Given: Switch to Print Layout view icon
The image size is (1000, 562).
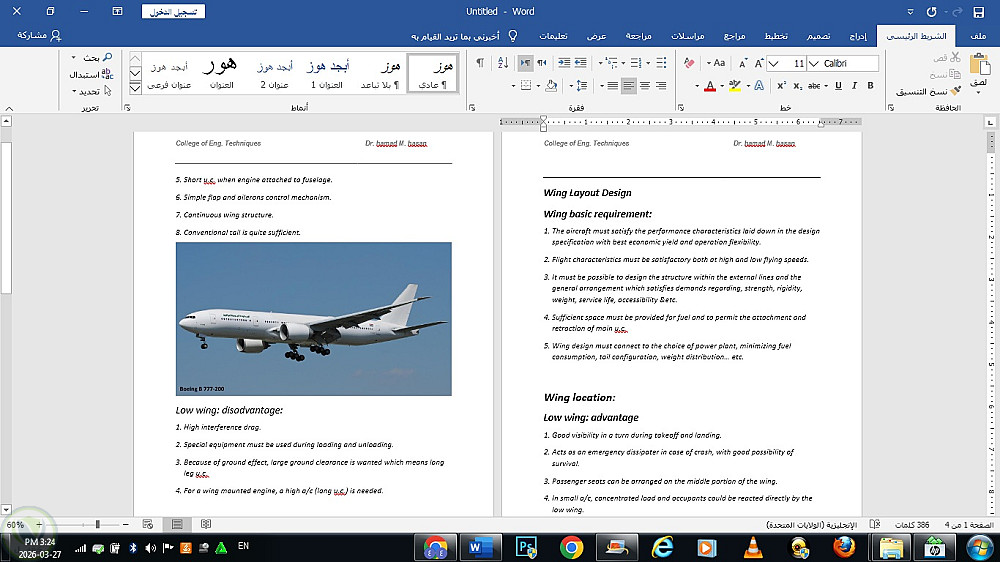Looking at the screenshot, I should coord(177,524).
